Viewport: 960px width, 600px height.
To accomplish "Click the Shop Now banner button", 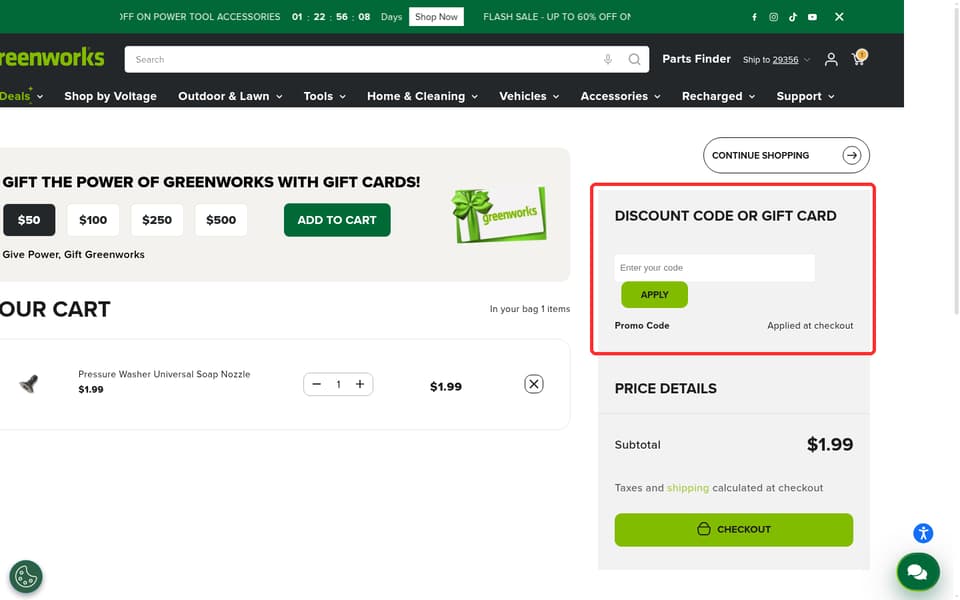I will [436, 17].
